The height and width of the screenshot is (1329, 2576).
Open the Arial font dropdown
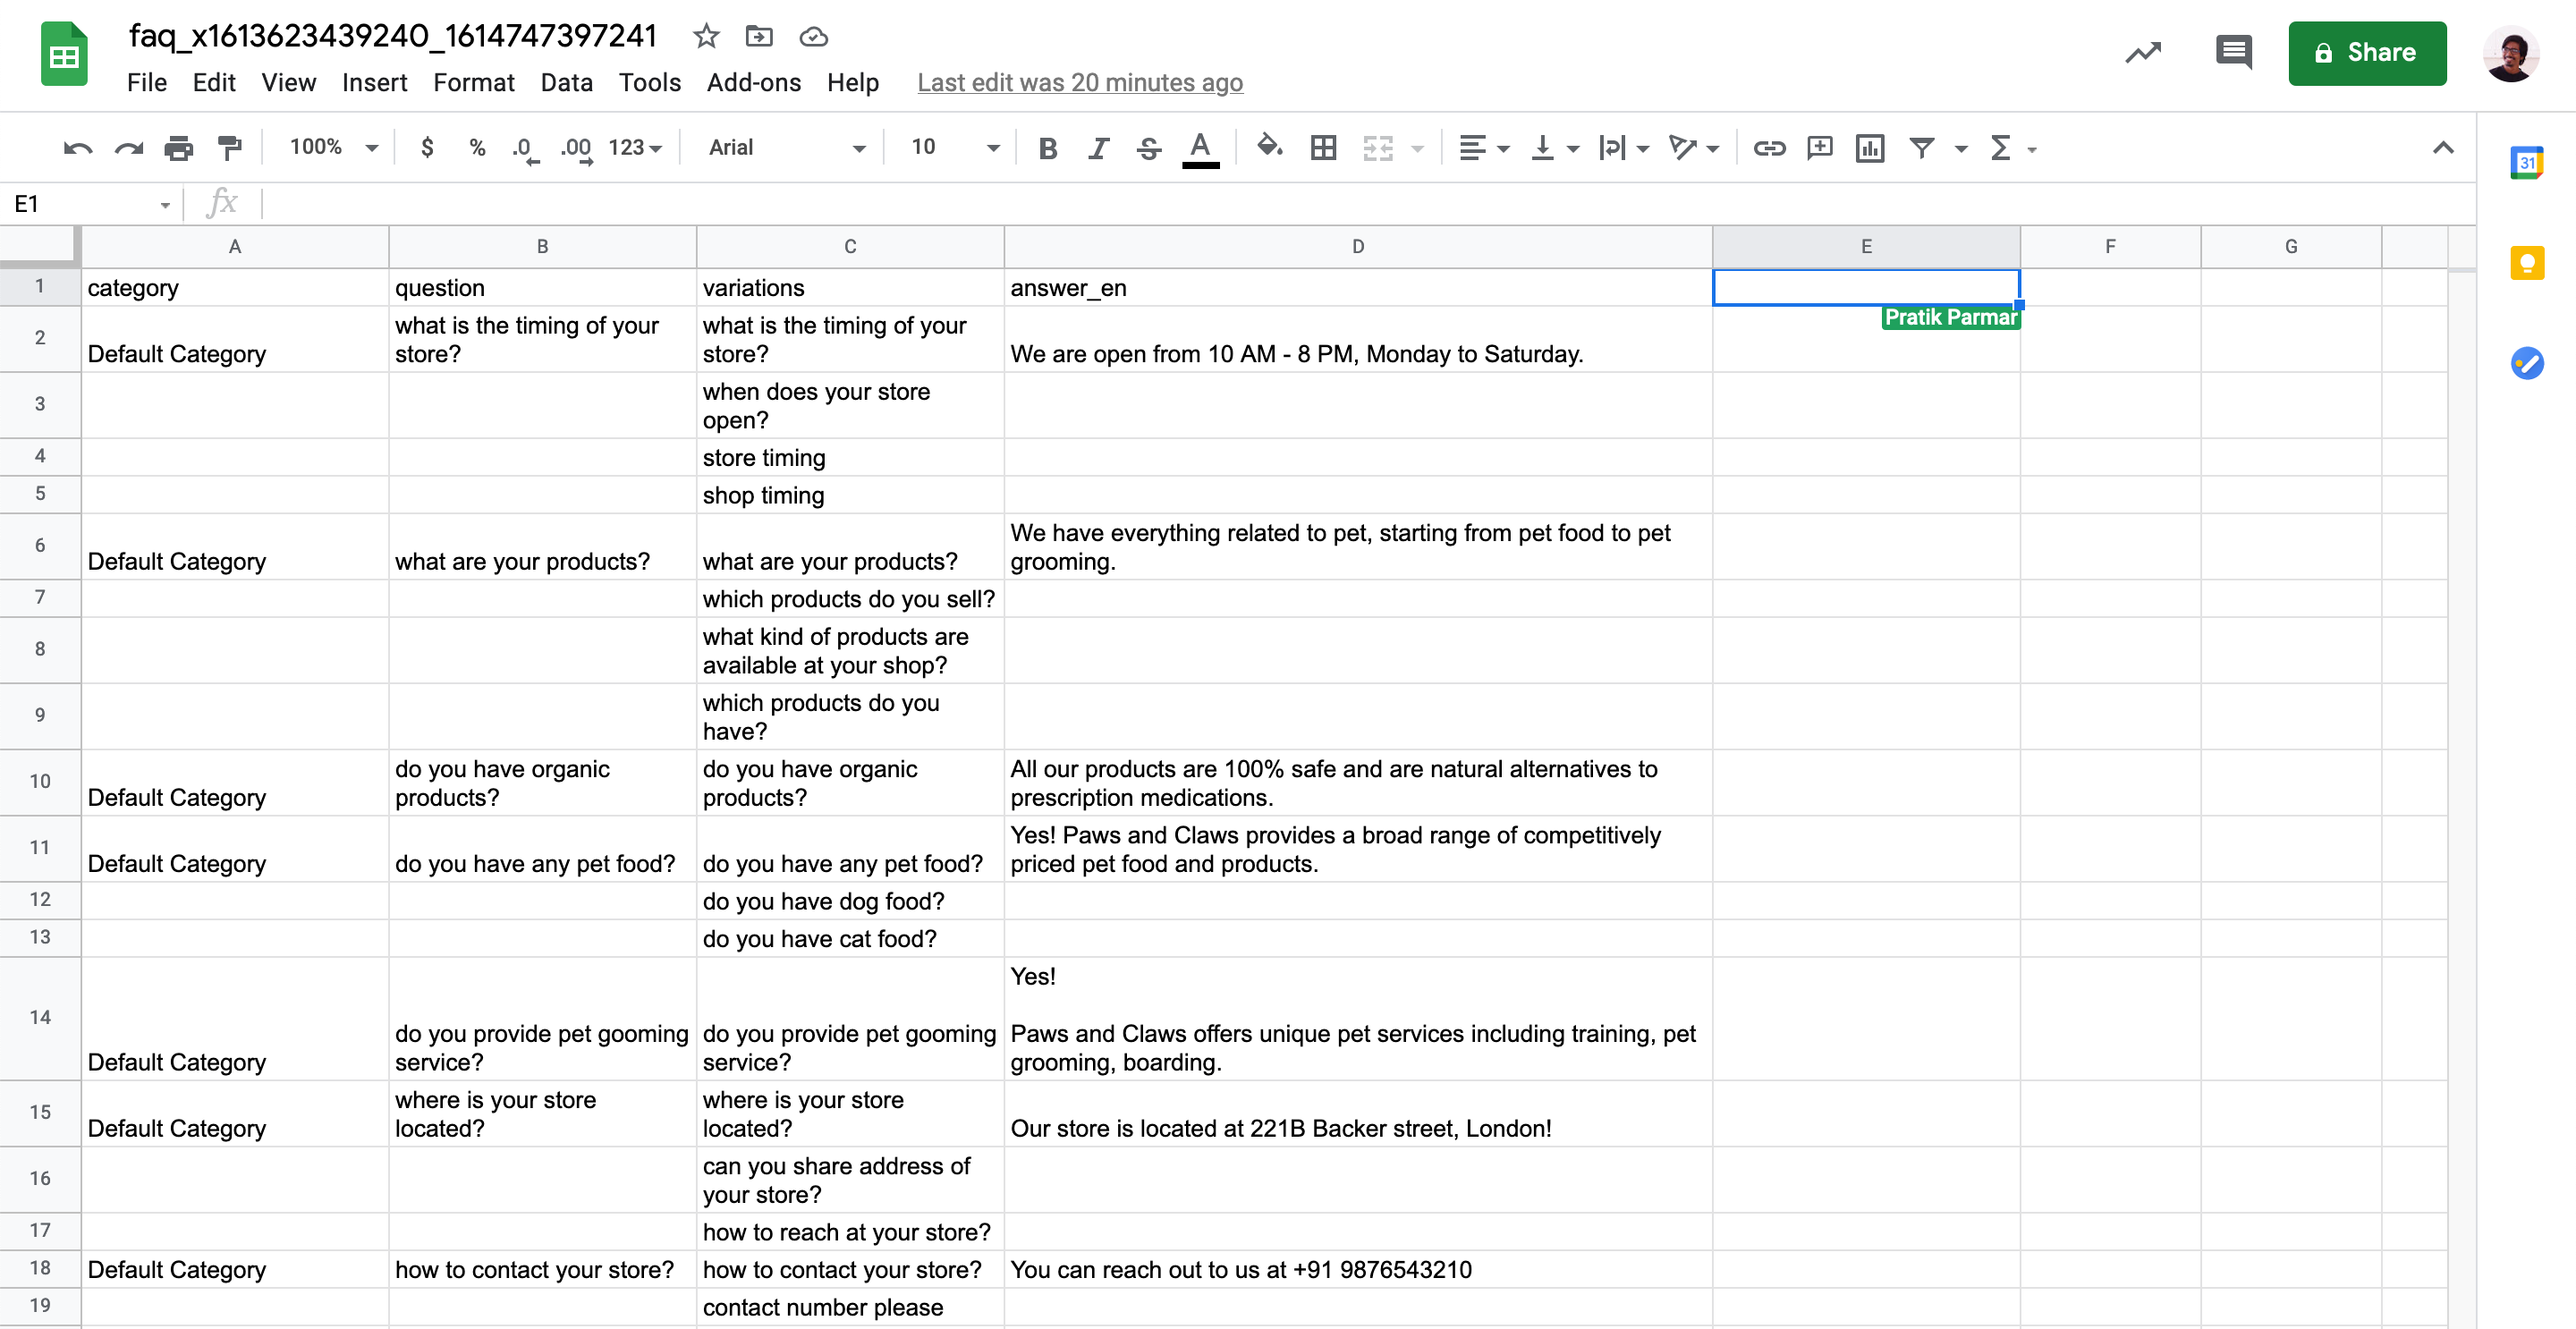pos(786,148)
